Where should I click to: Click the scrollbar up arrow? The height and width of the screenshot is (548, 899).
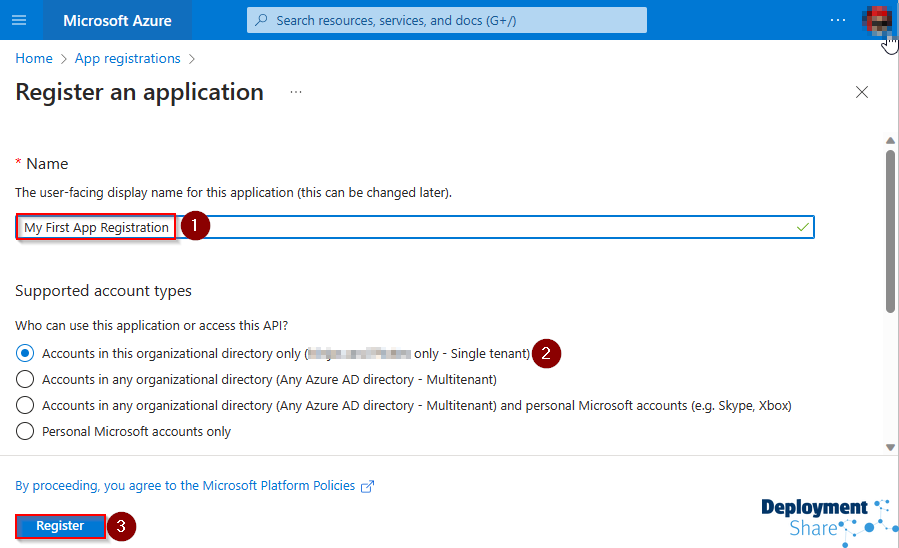coord(890,141)
